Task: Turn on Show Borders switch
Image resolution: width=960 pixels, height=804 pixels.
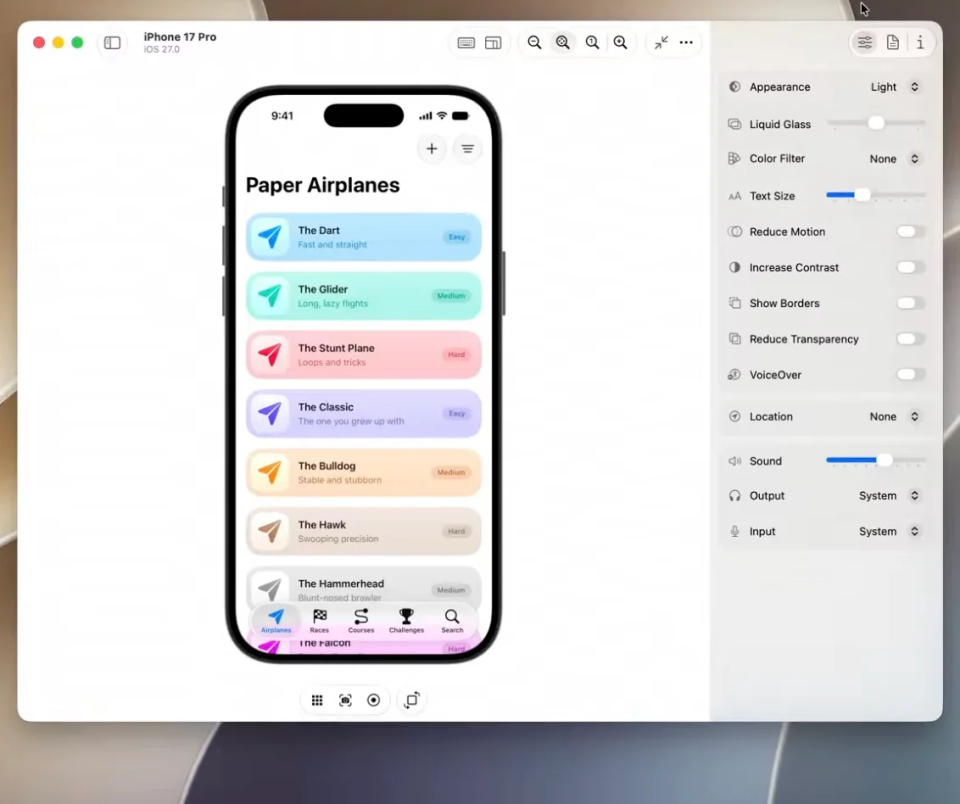Action: click(x=910, y=303)
